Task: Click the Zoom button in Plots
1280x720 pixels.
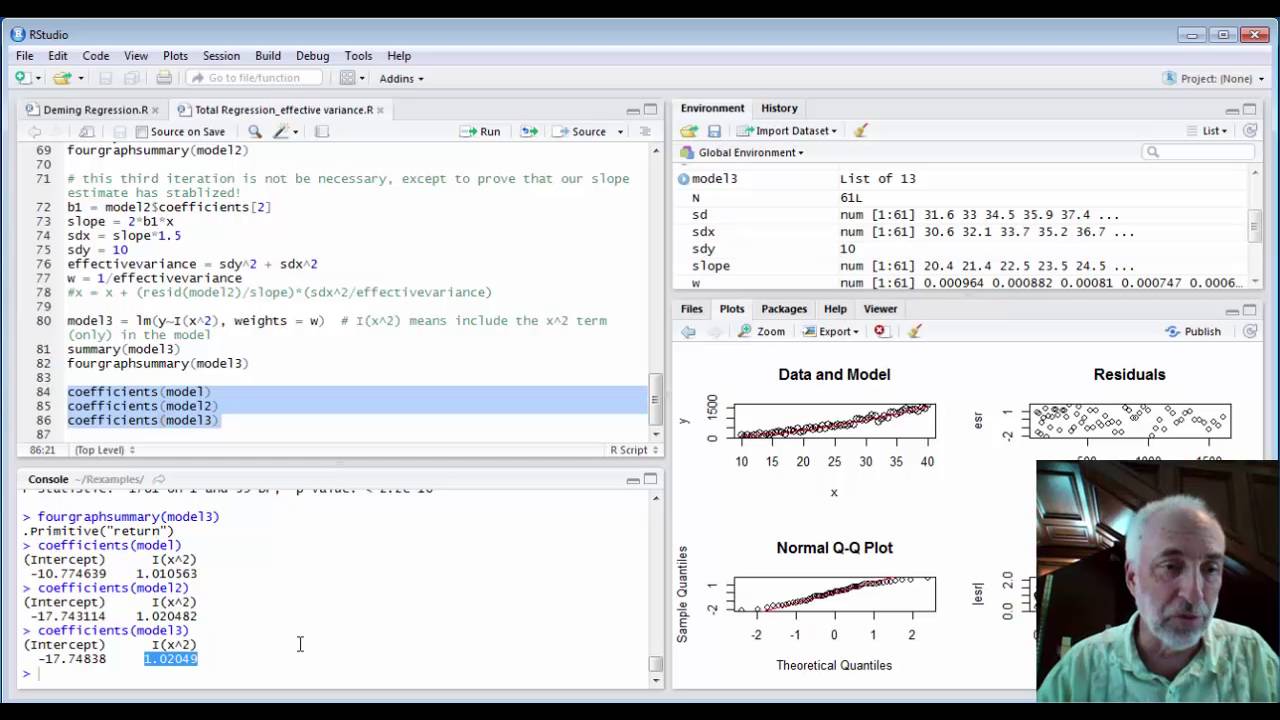Action: (x=762, y=331)
